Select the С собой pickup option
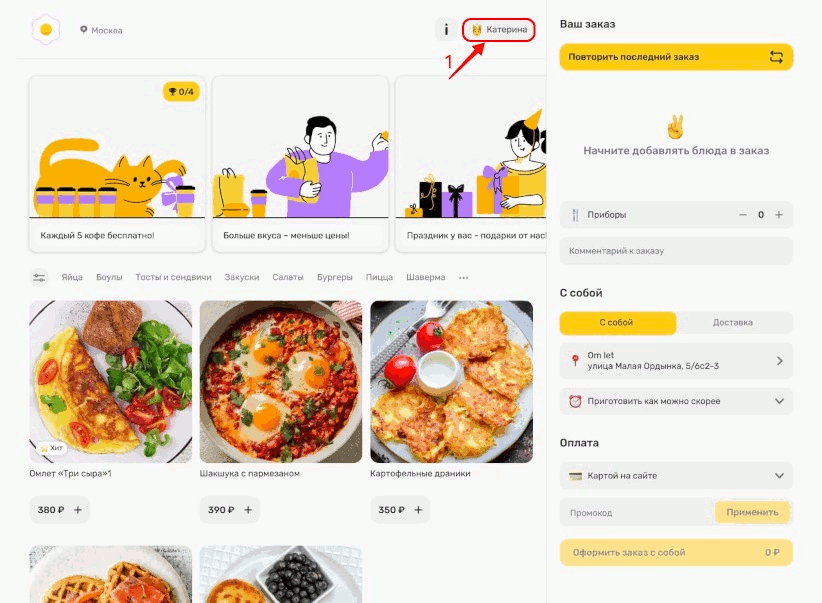822x603 pixels. (x=618, y=322)
